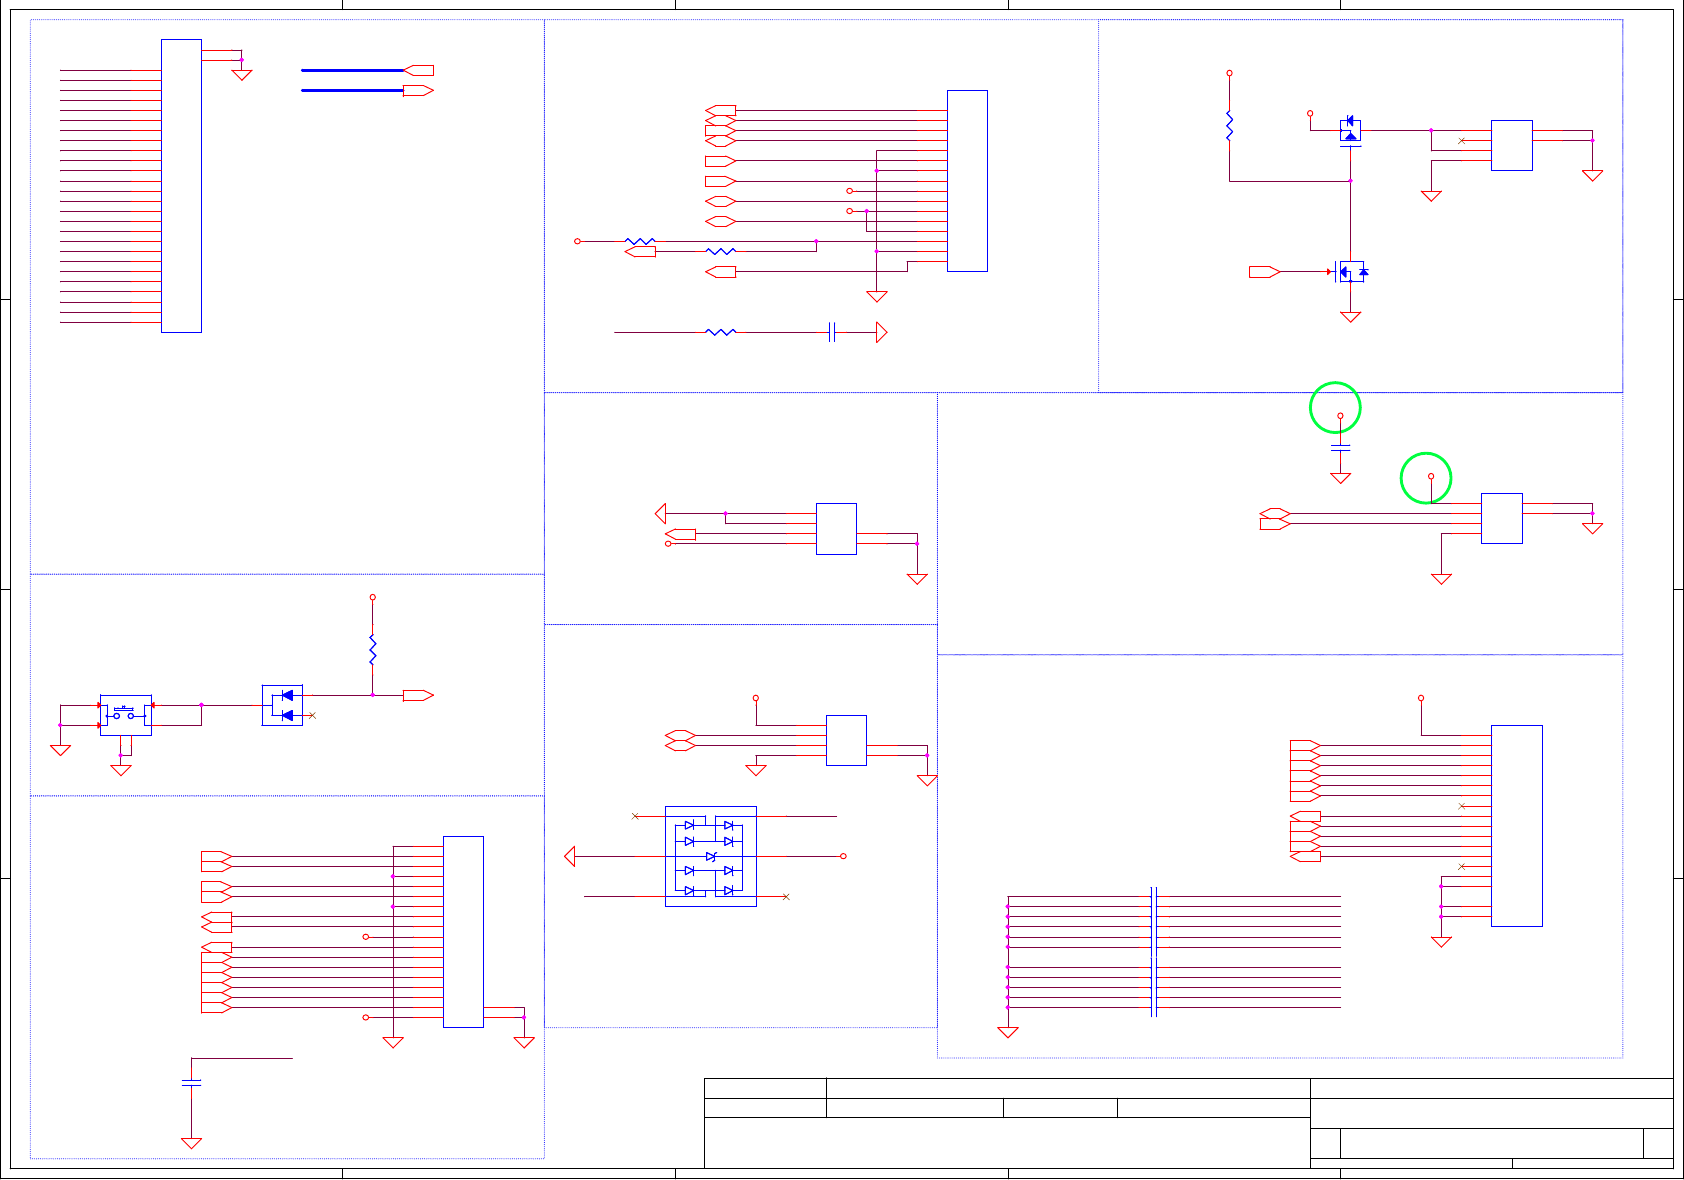The height and width of the screenshot is (1180, 1684).
Task: Select the capacitor beside the arrow-shaped ground
Action: [x=831, y=332]
